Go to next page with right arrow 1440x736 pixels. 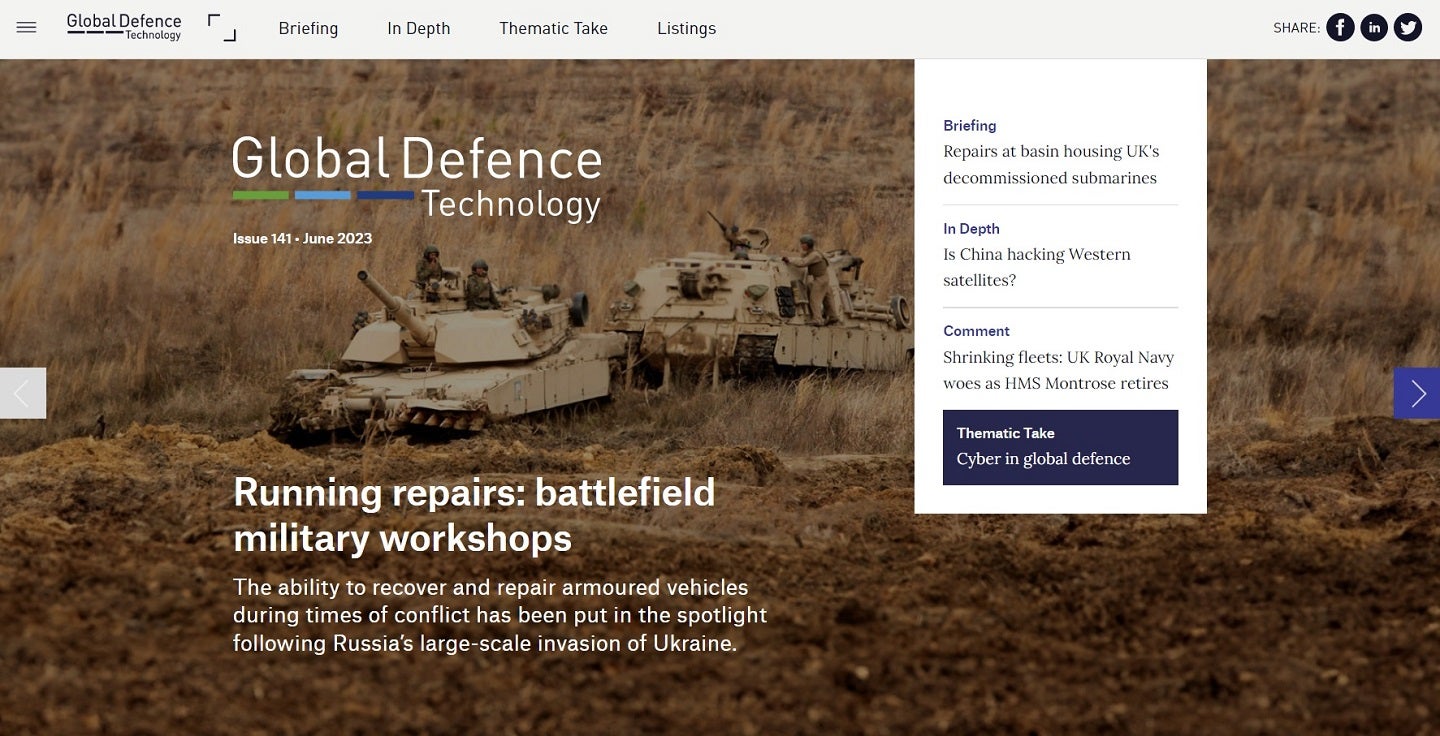point(1417,393)
